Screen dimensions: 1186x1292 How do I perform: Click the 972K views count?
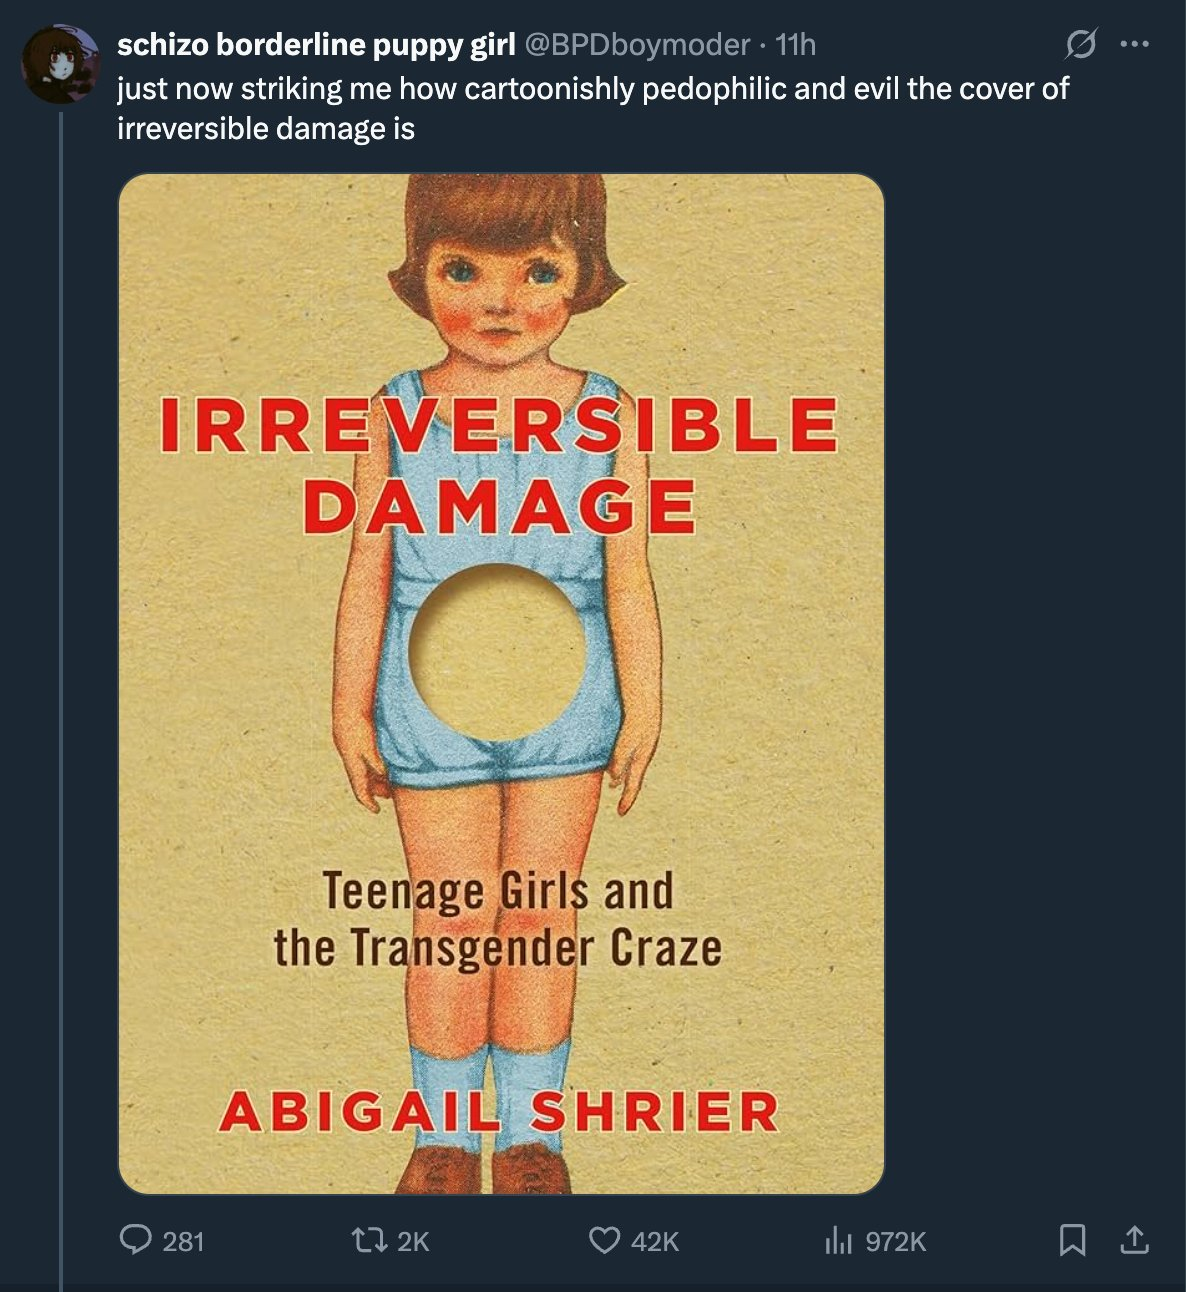(x=895, y=1242)
